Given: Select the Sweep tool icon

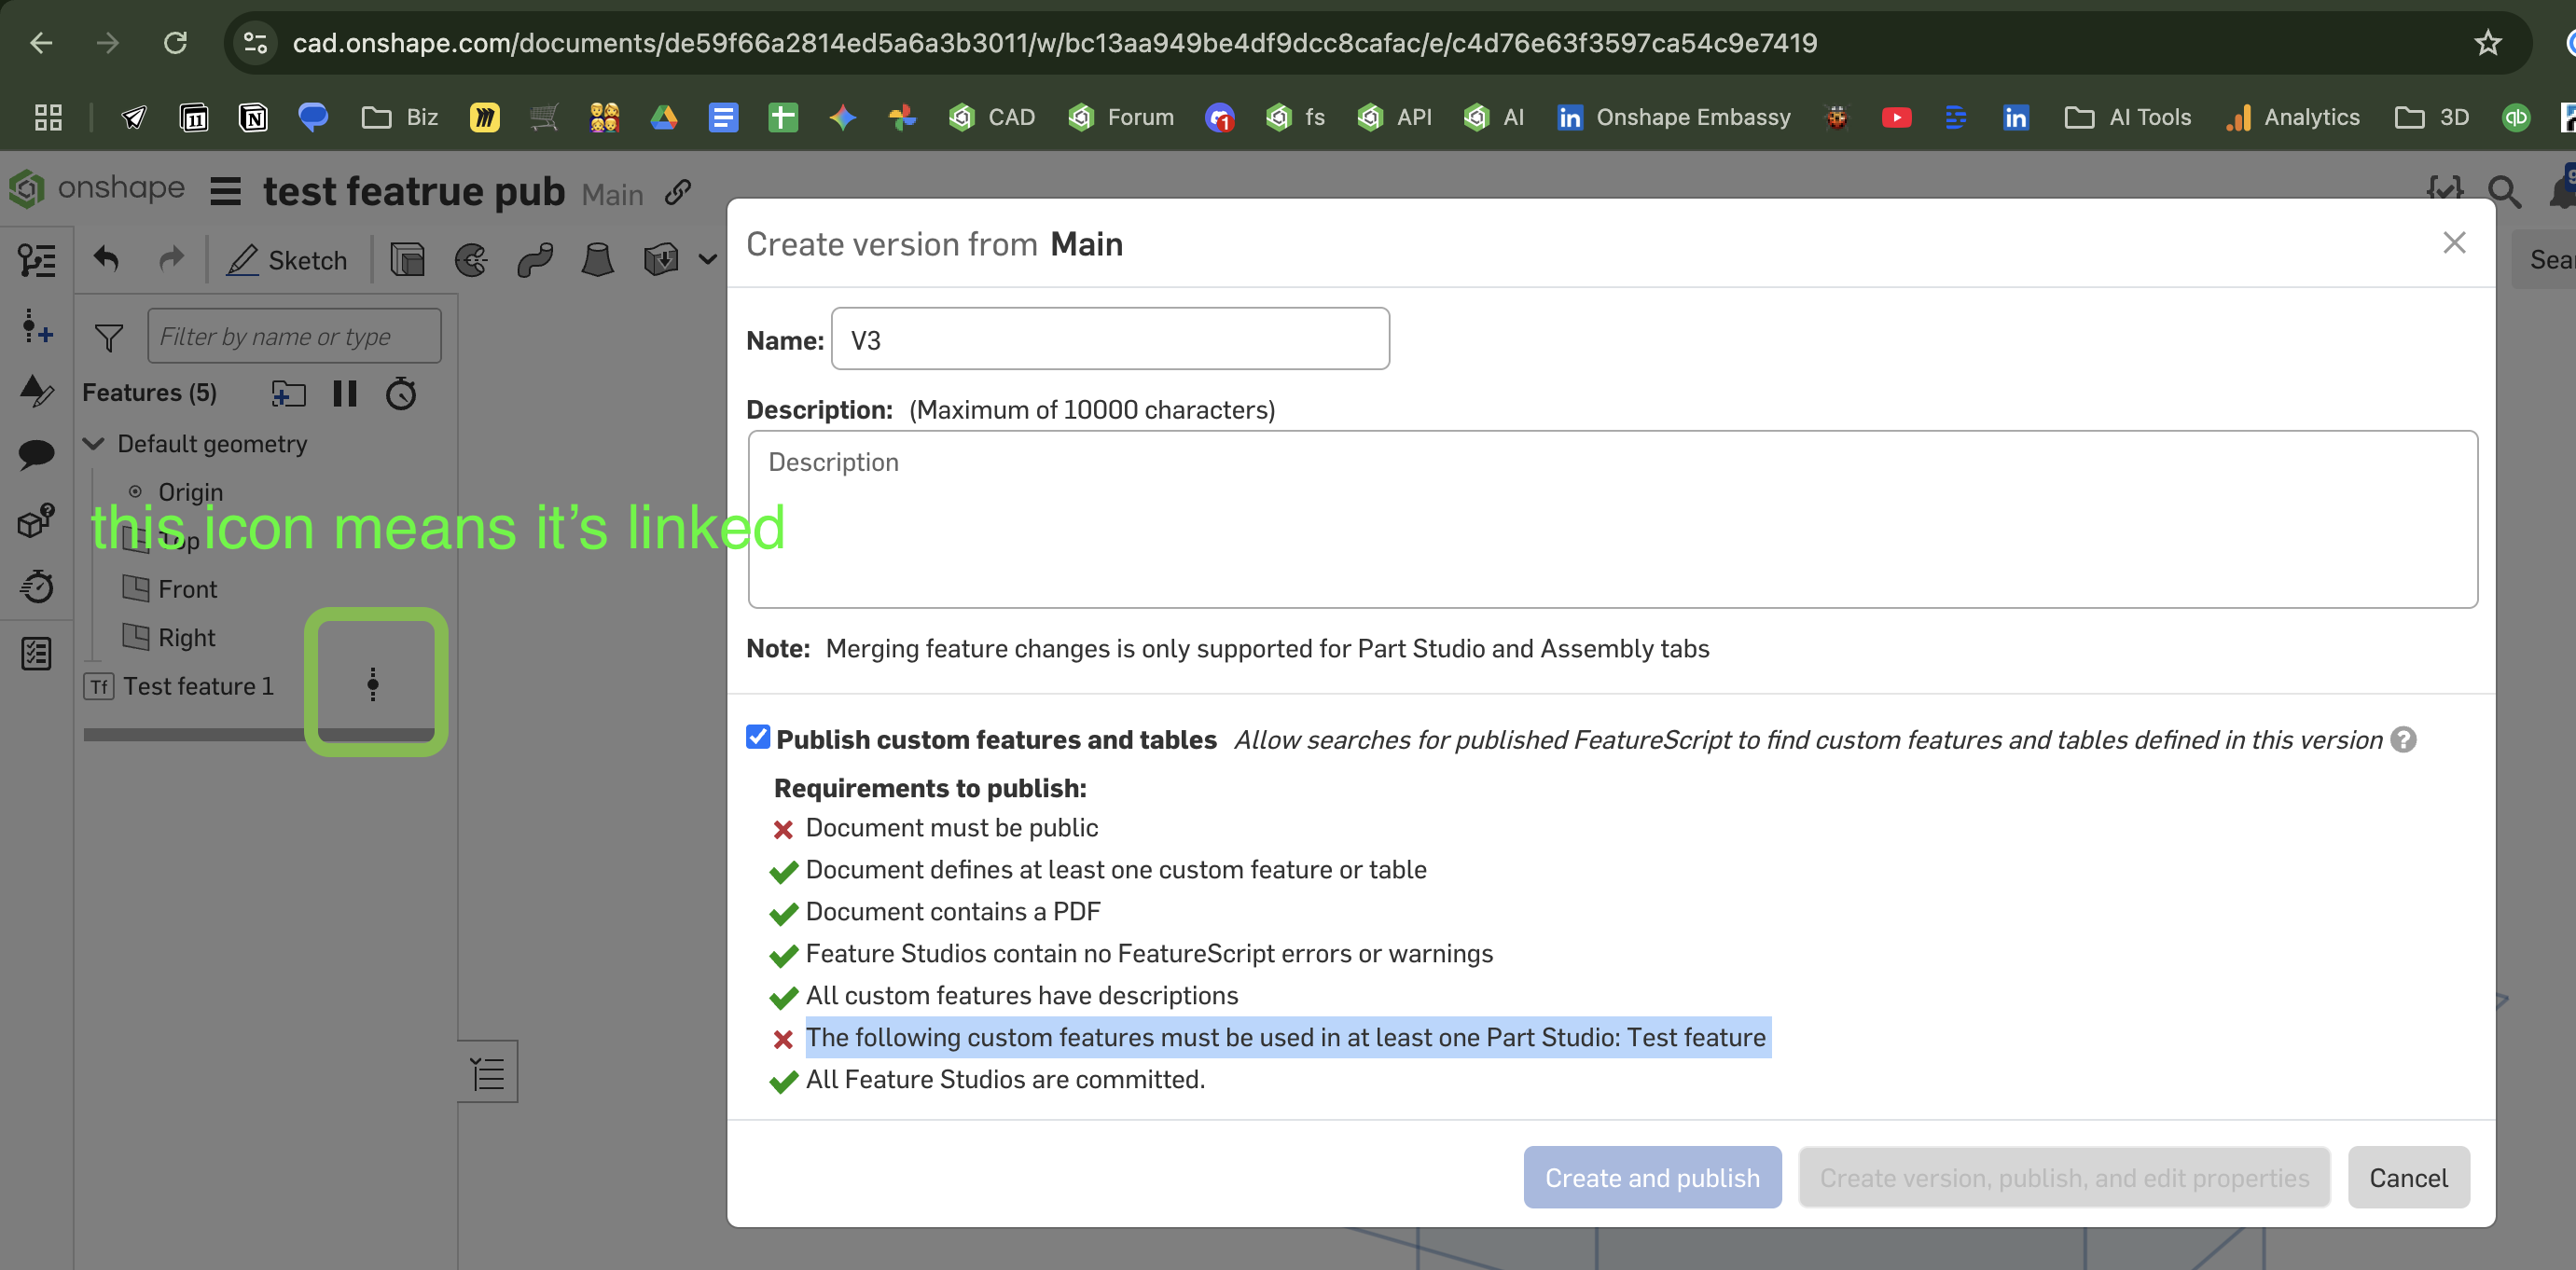Looking at the screenshot, I should point(535,260).
